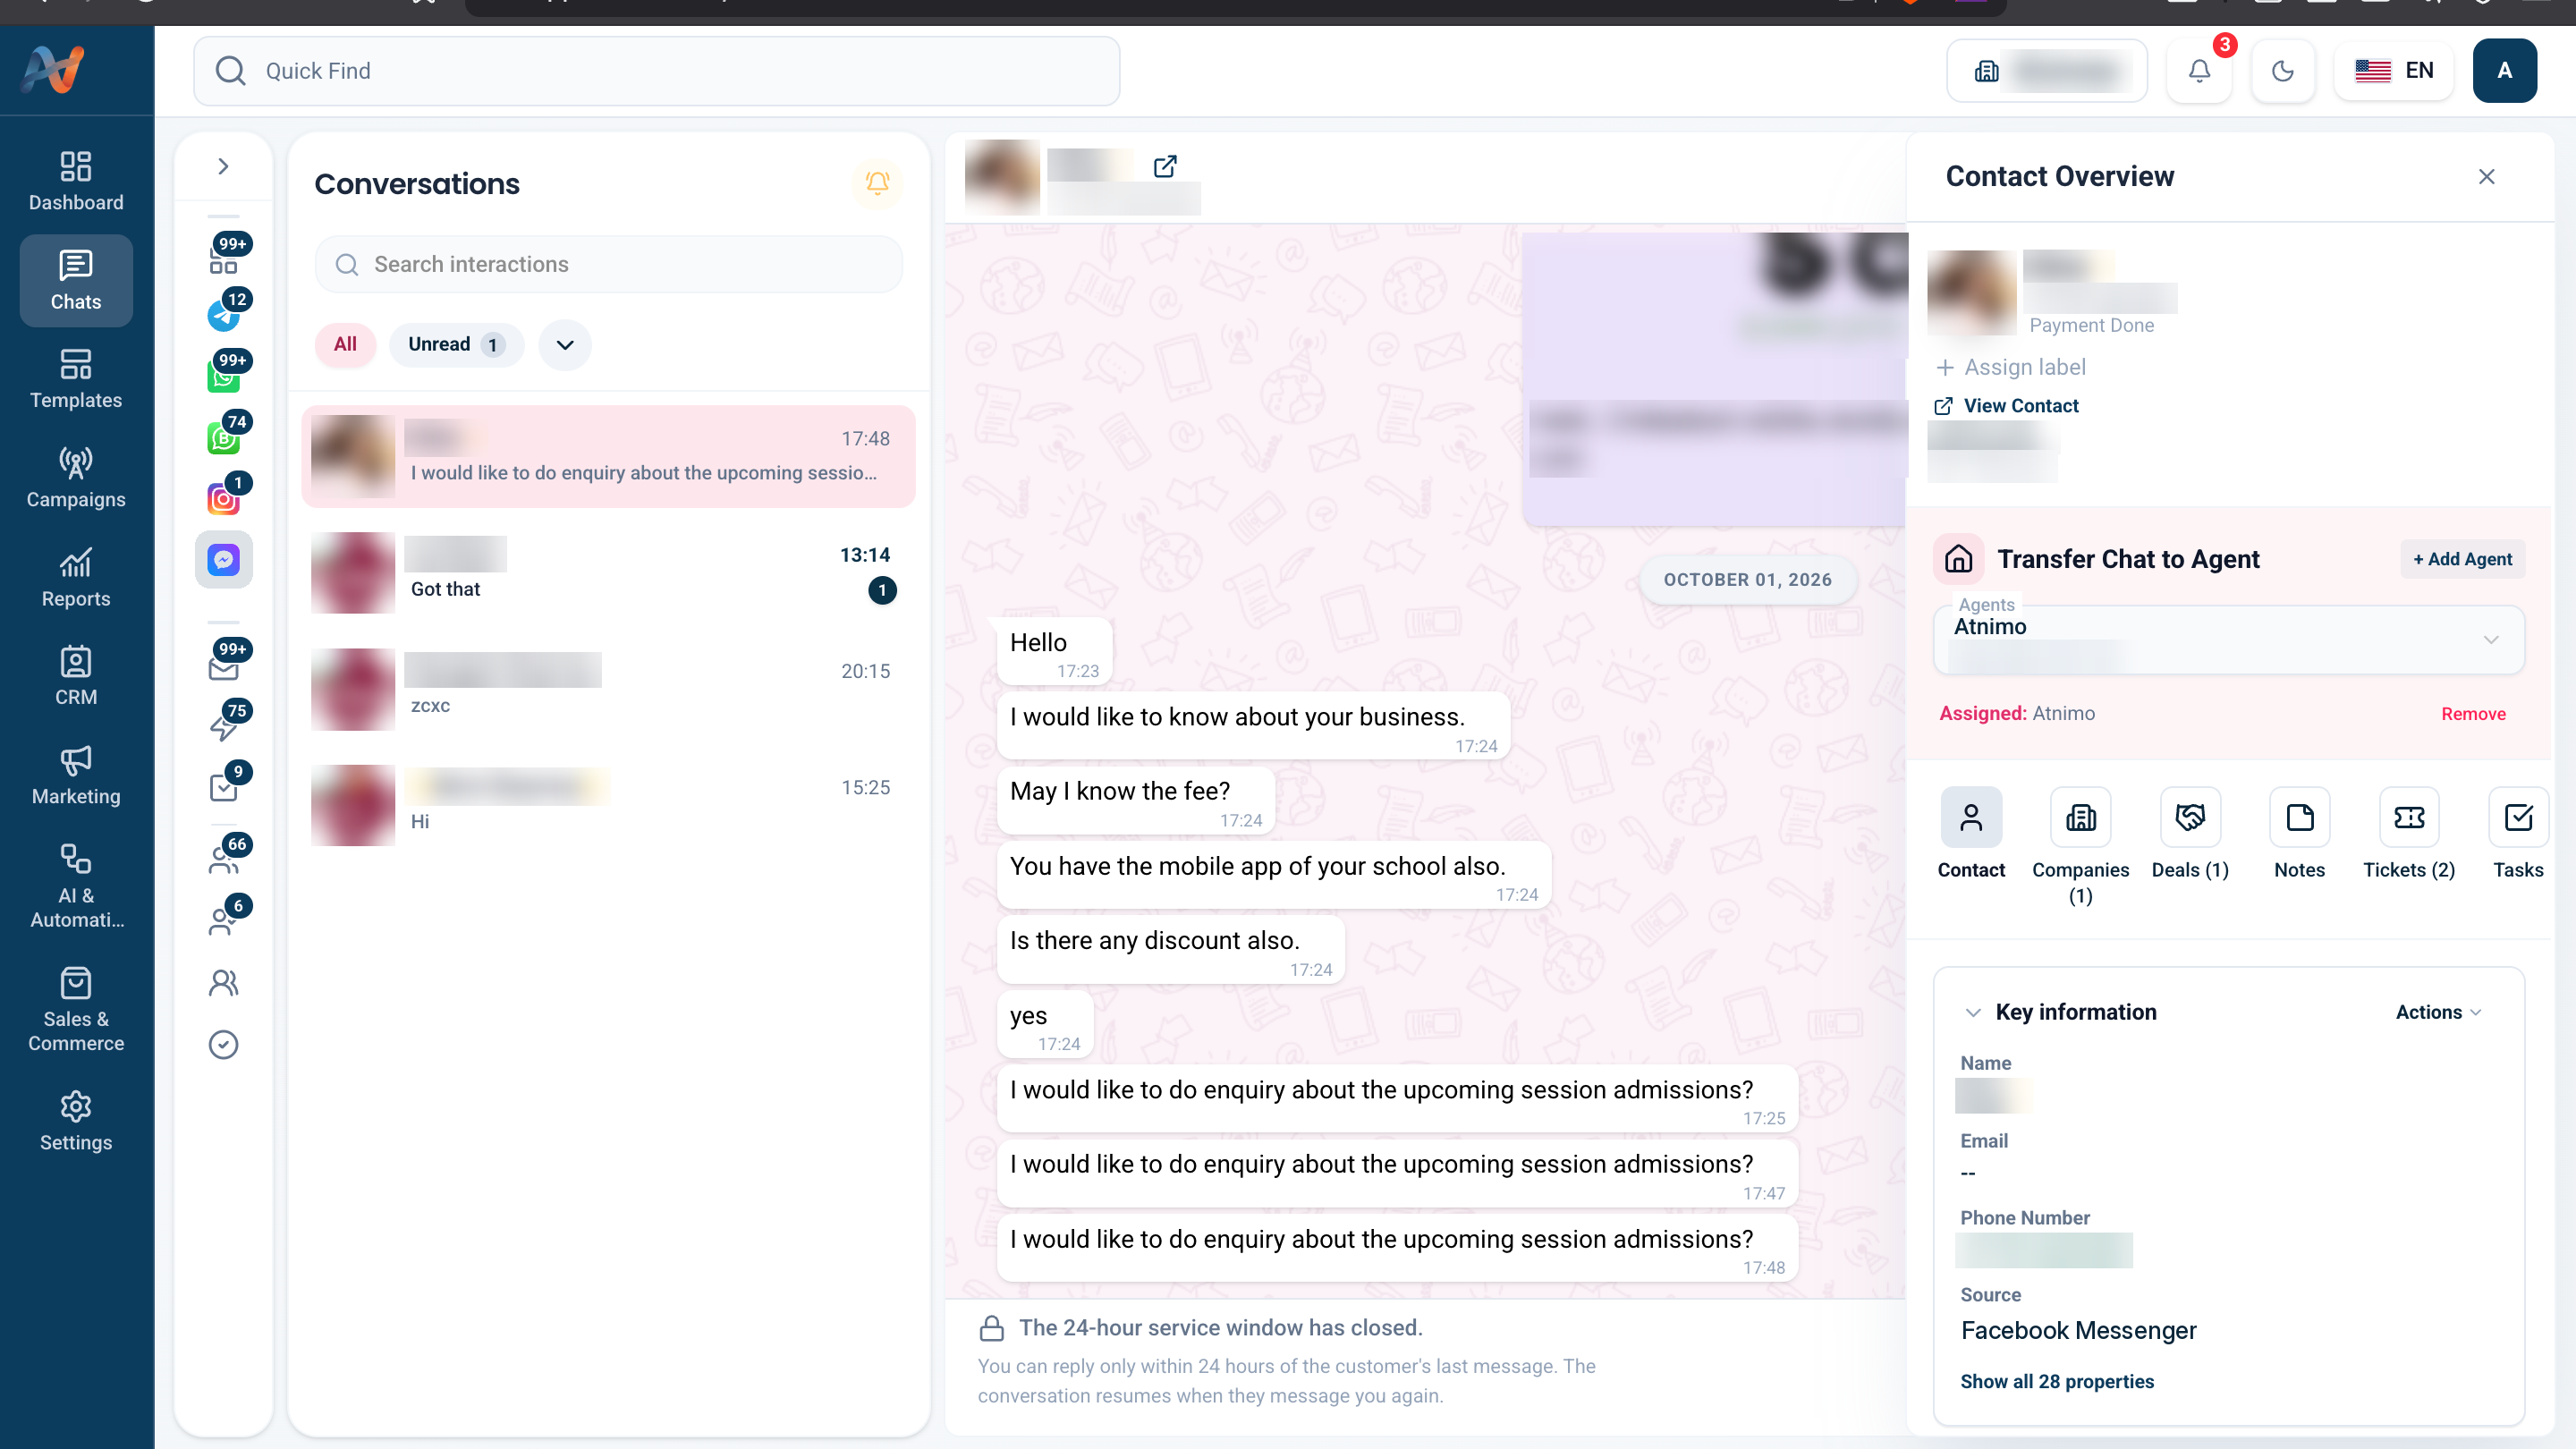The height and width of the screenshot is (1449, 2576).
Task: Click the Search interactions field
Action: tap(608, 264)
